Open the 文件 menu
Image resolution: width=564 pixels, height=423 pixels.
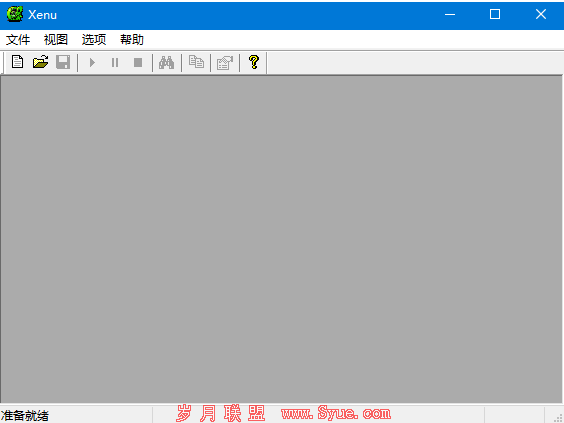point(18,40)
